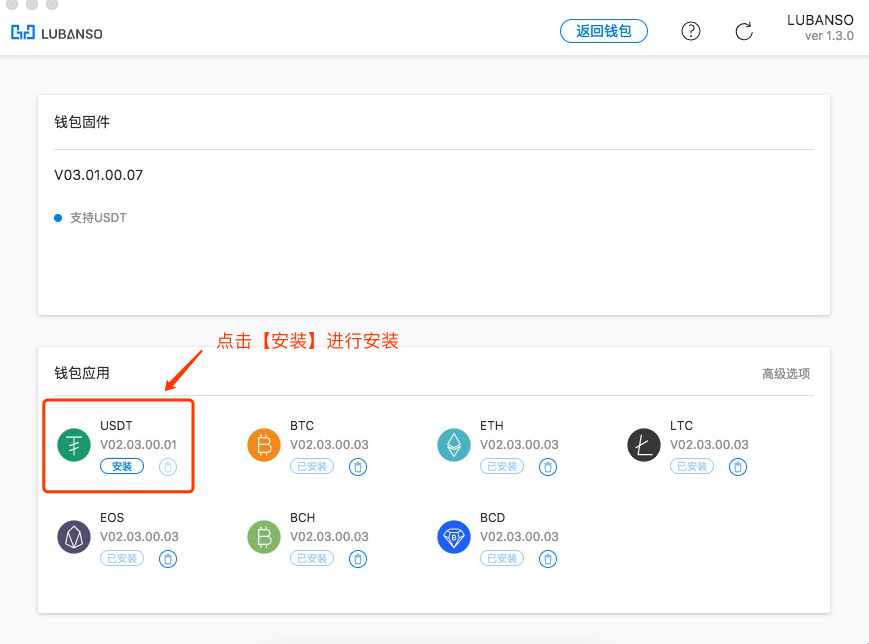Click the BCH app name label
The height and width of the screenshot is (644, 869).
(303, 518)
